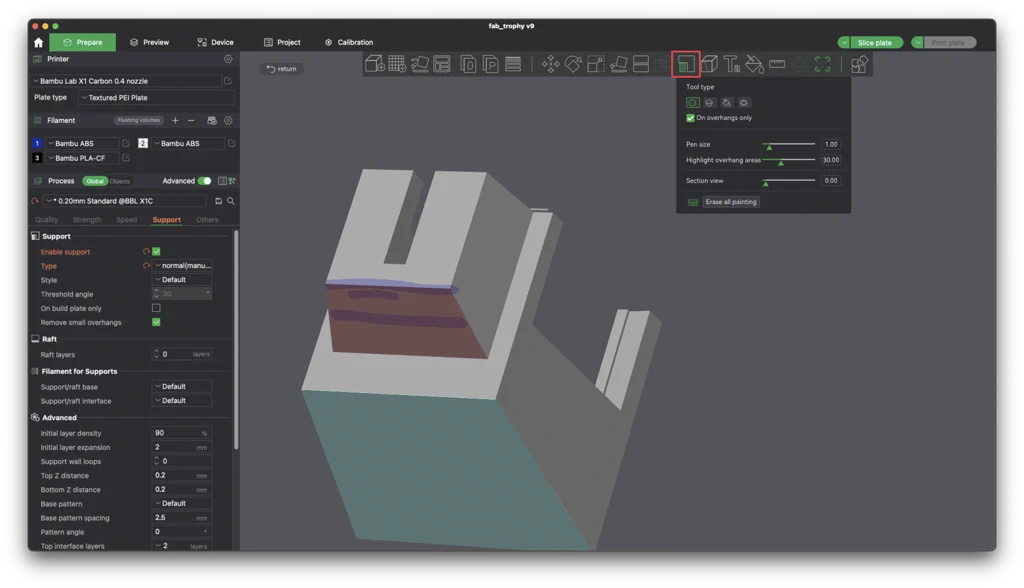Open Support/raft base filament dropdown
This screenshot has width=1024, height=588.
pos(182,387)
